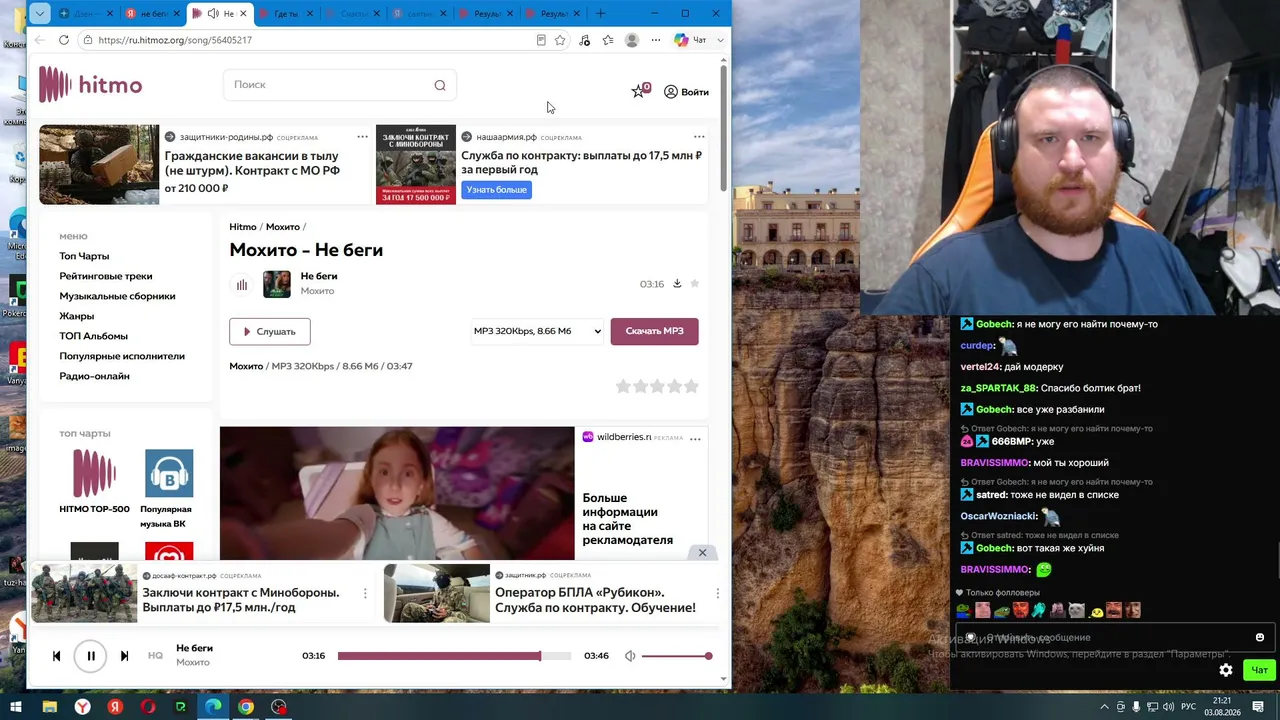The width and height of the screenshot is (1280, 720).
Task: Download track via arrow icon
Action: pyautogui.click(x=677, y=284)
